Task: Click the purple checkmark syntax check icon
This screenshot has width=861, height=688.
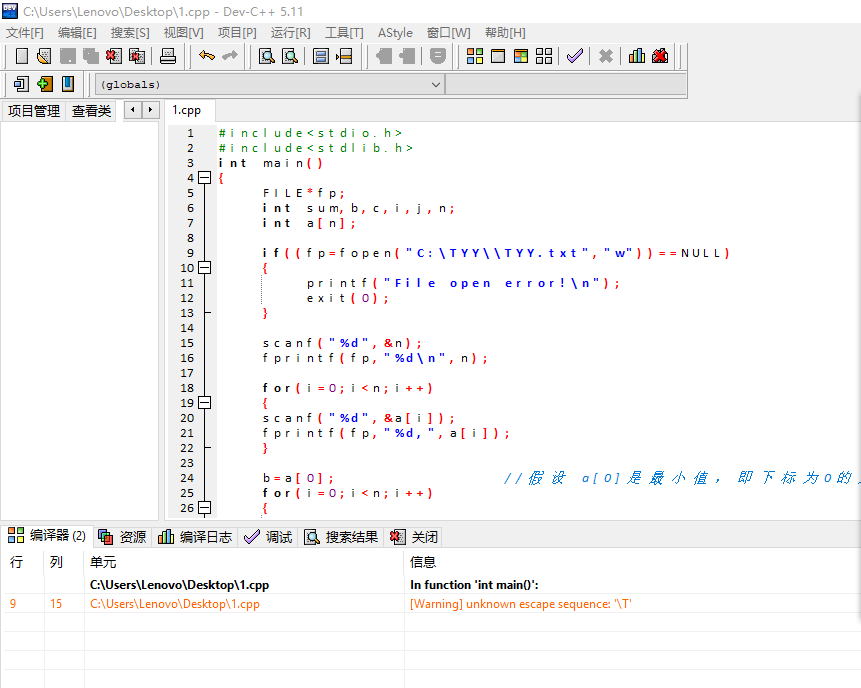Action: [574, 56]
